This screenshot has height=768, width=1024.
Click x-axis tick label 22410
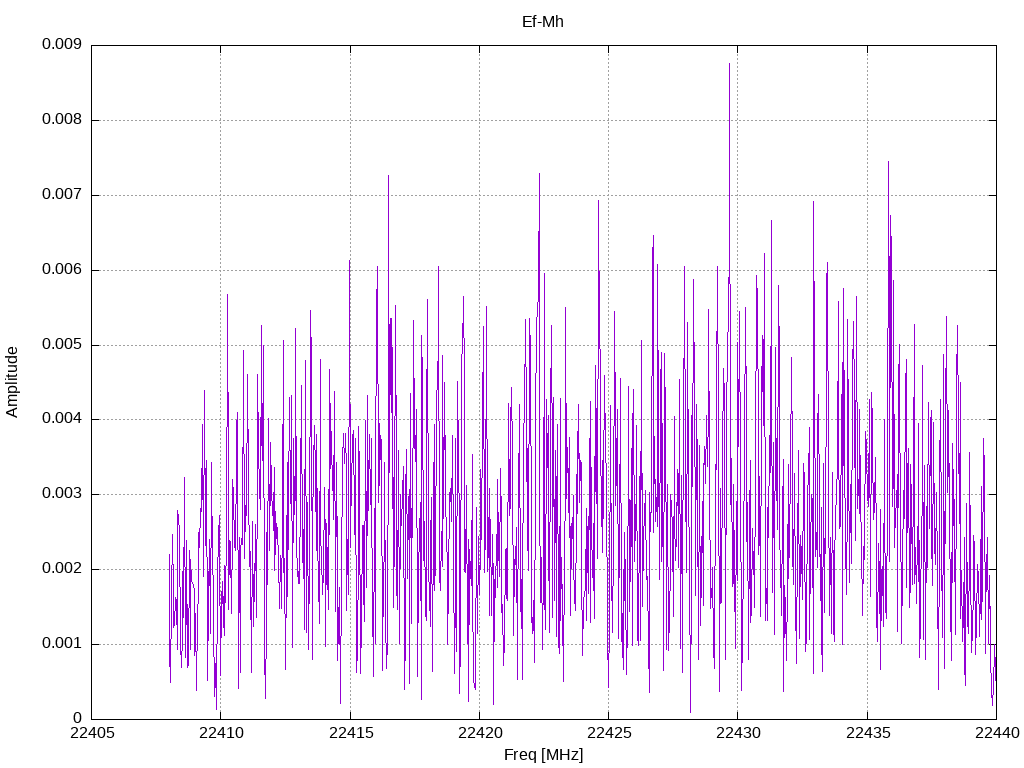pos(221,733)
